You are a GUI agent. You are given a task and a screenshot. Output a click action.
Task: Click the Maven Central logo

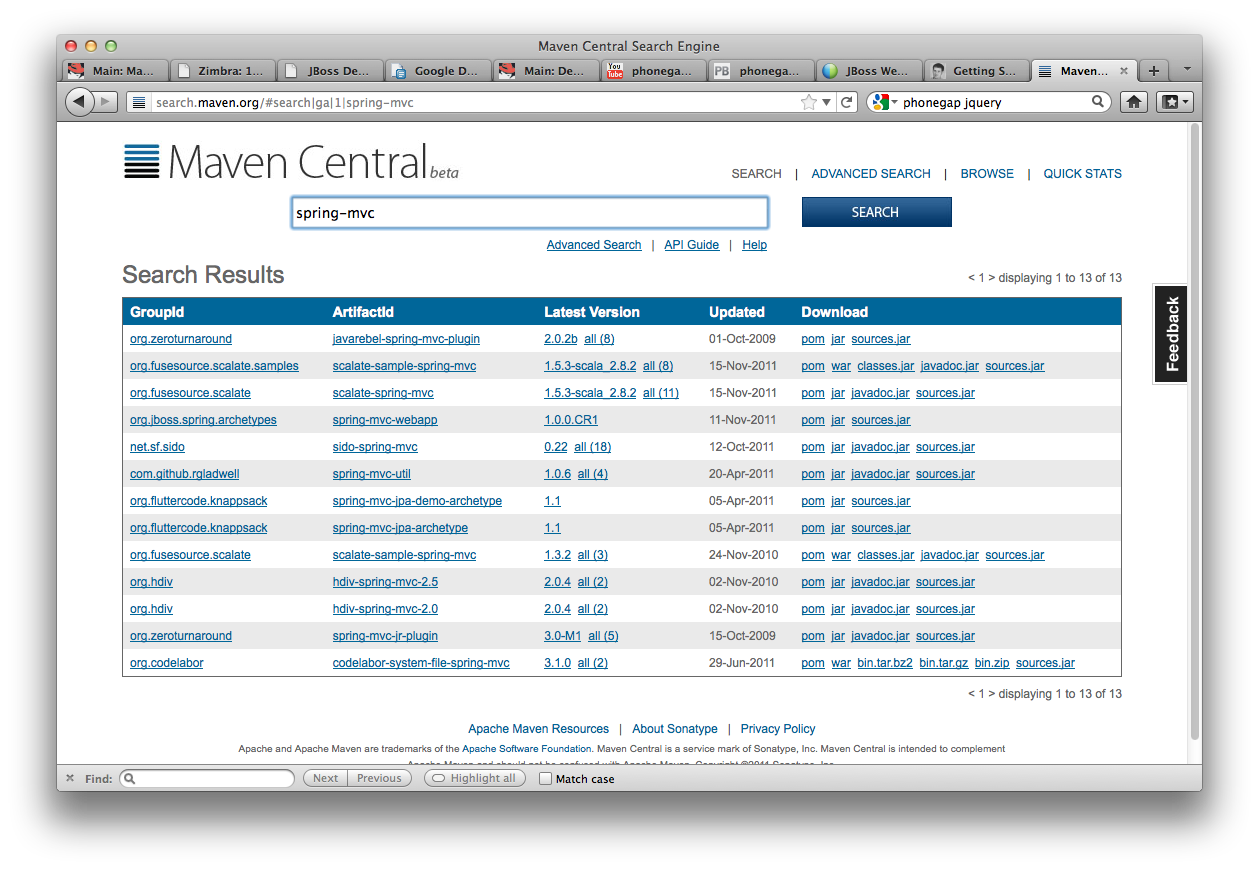tap(291, 161)
